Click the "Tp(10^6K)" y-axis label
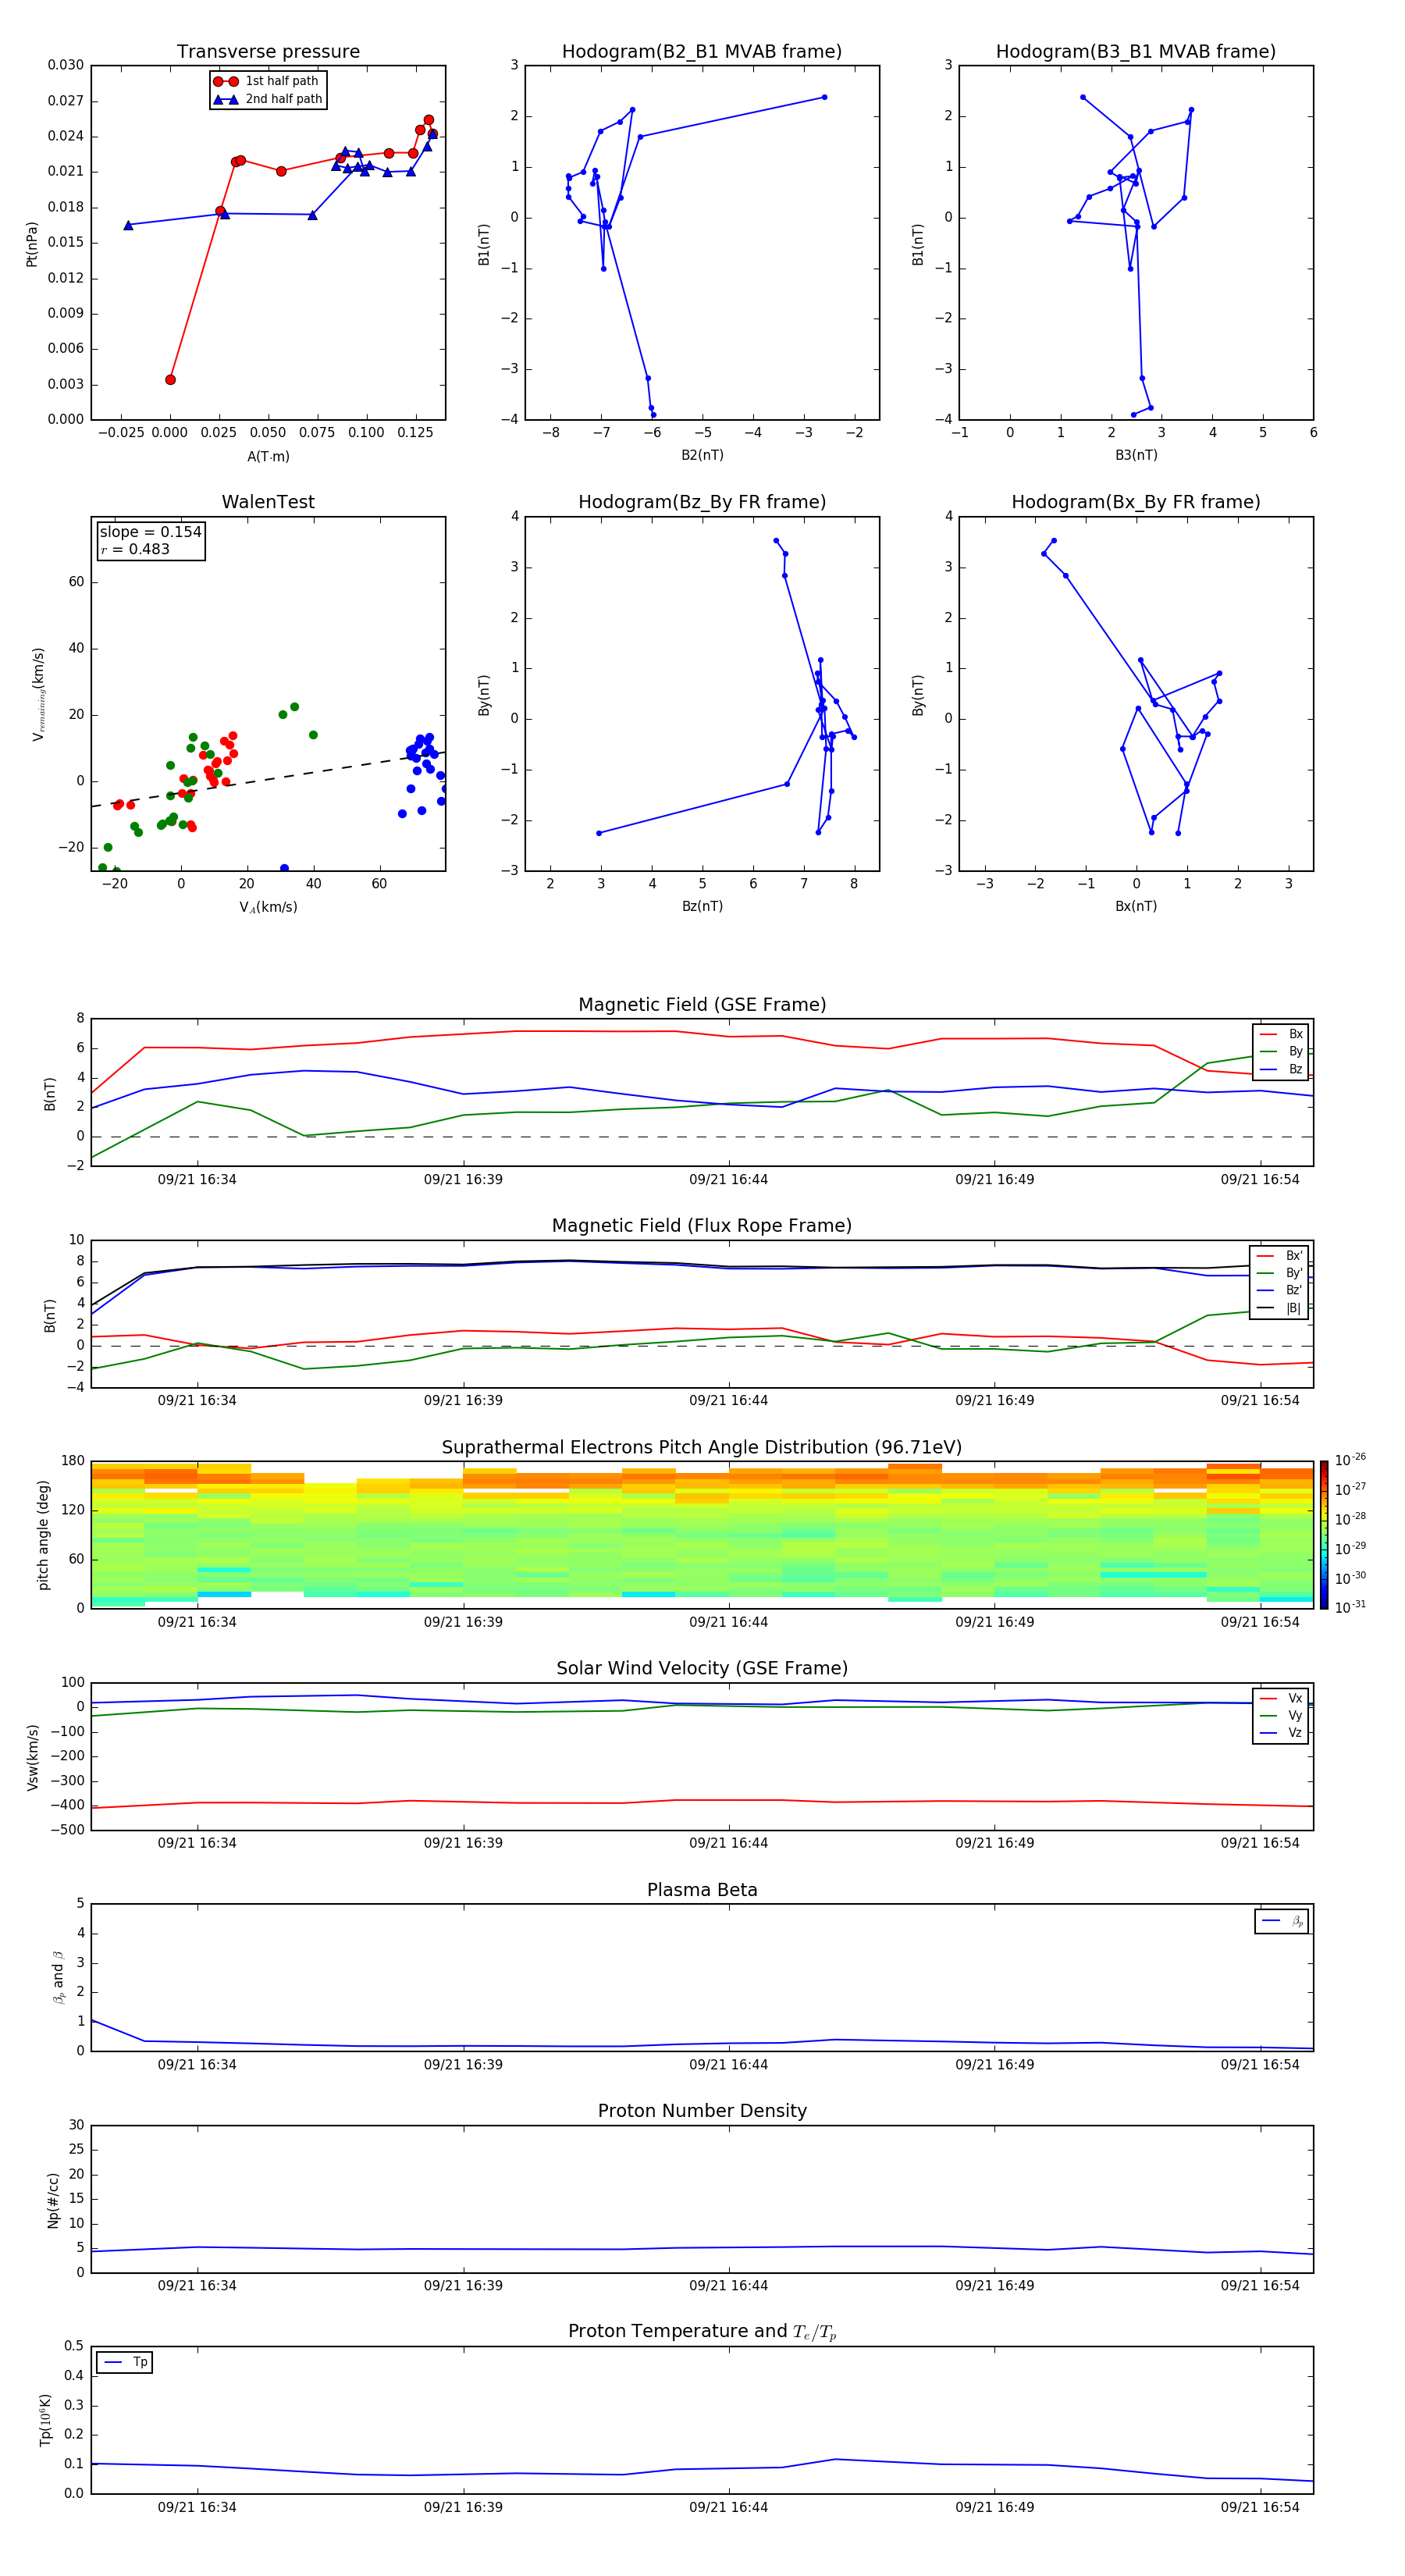The height and width of the screenshot is (2576, 1405). [x=45, y=2420]
